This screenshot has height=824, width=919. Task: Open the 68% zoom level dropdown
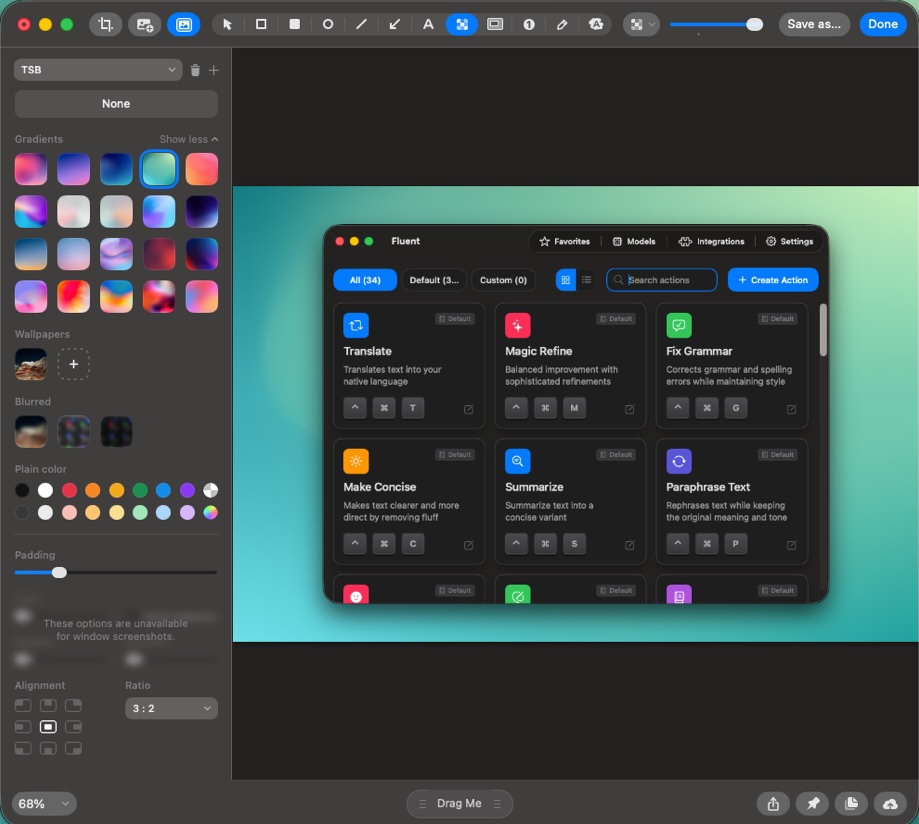45,804
